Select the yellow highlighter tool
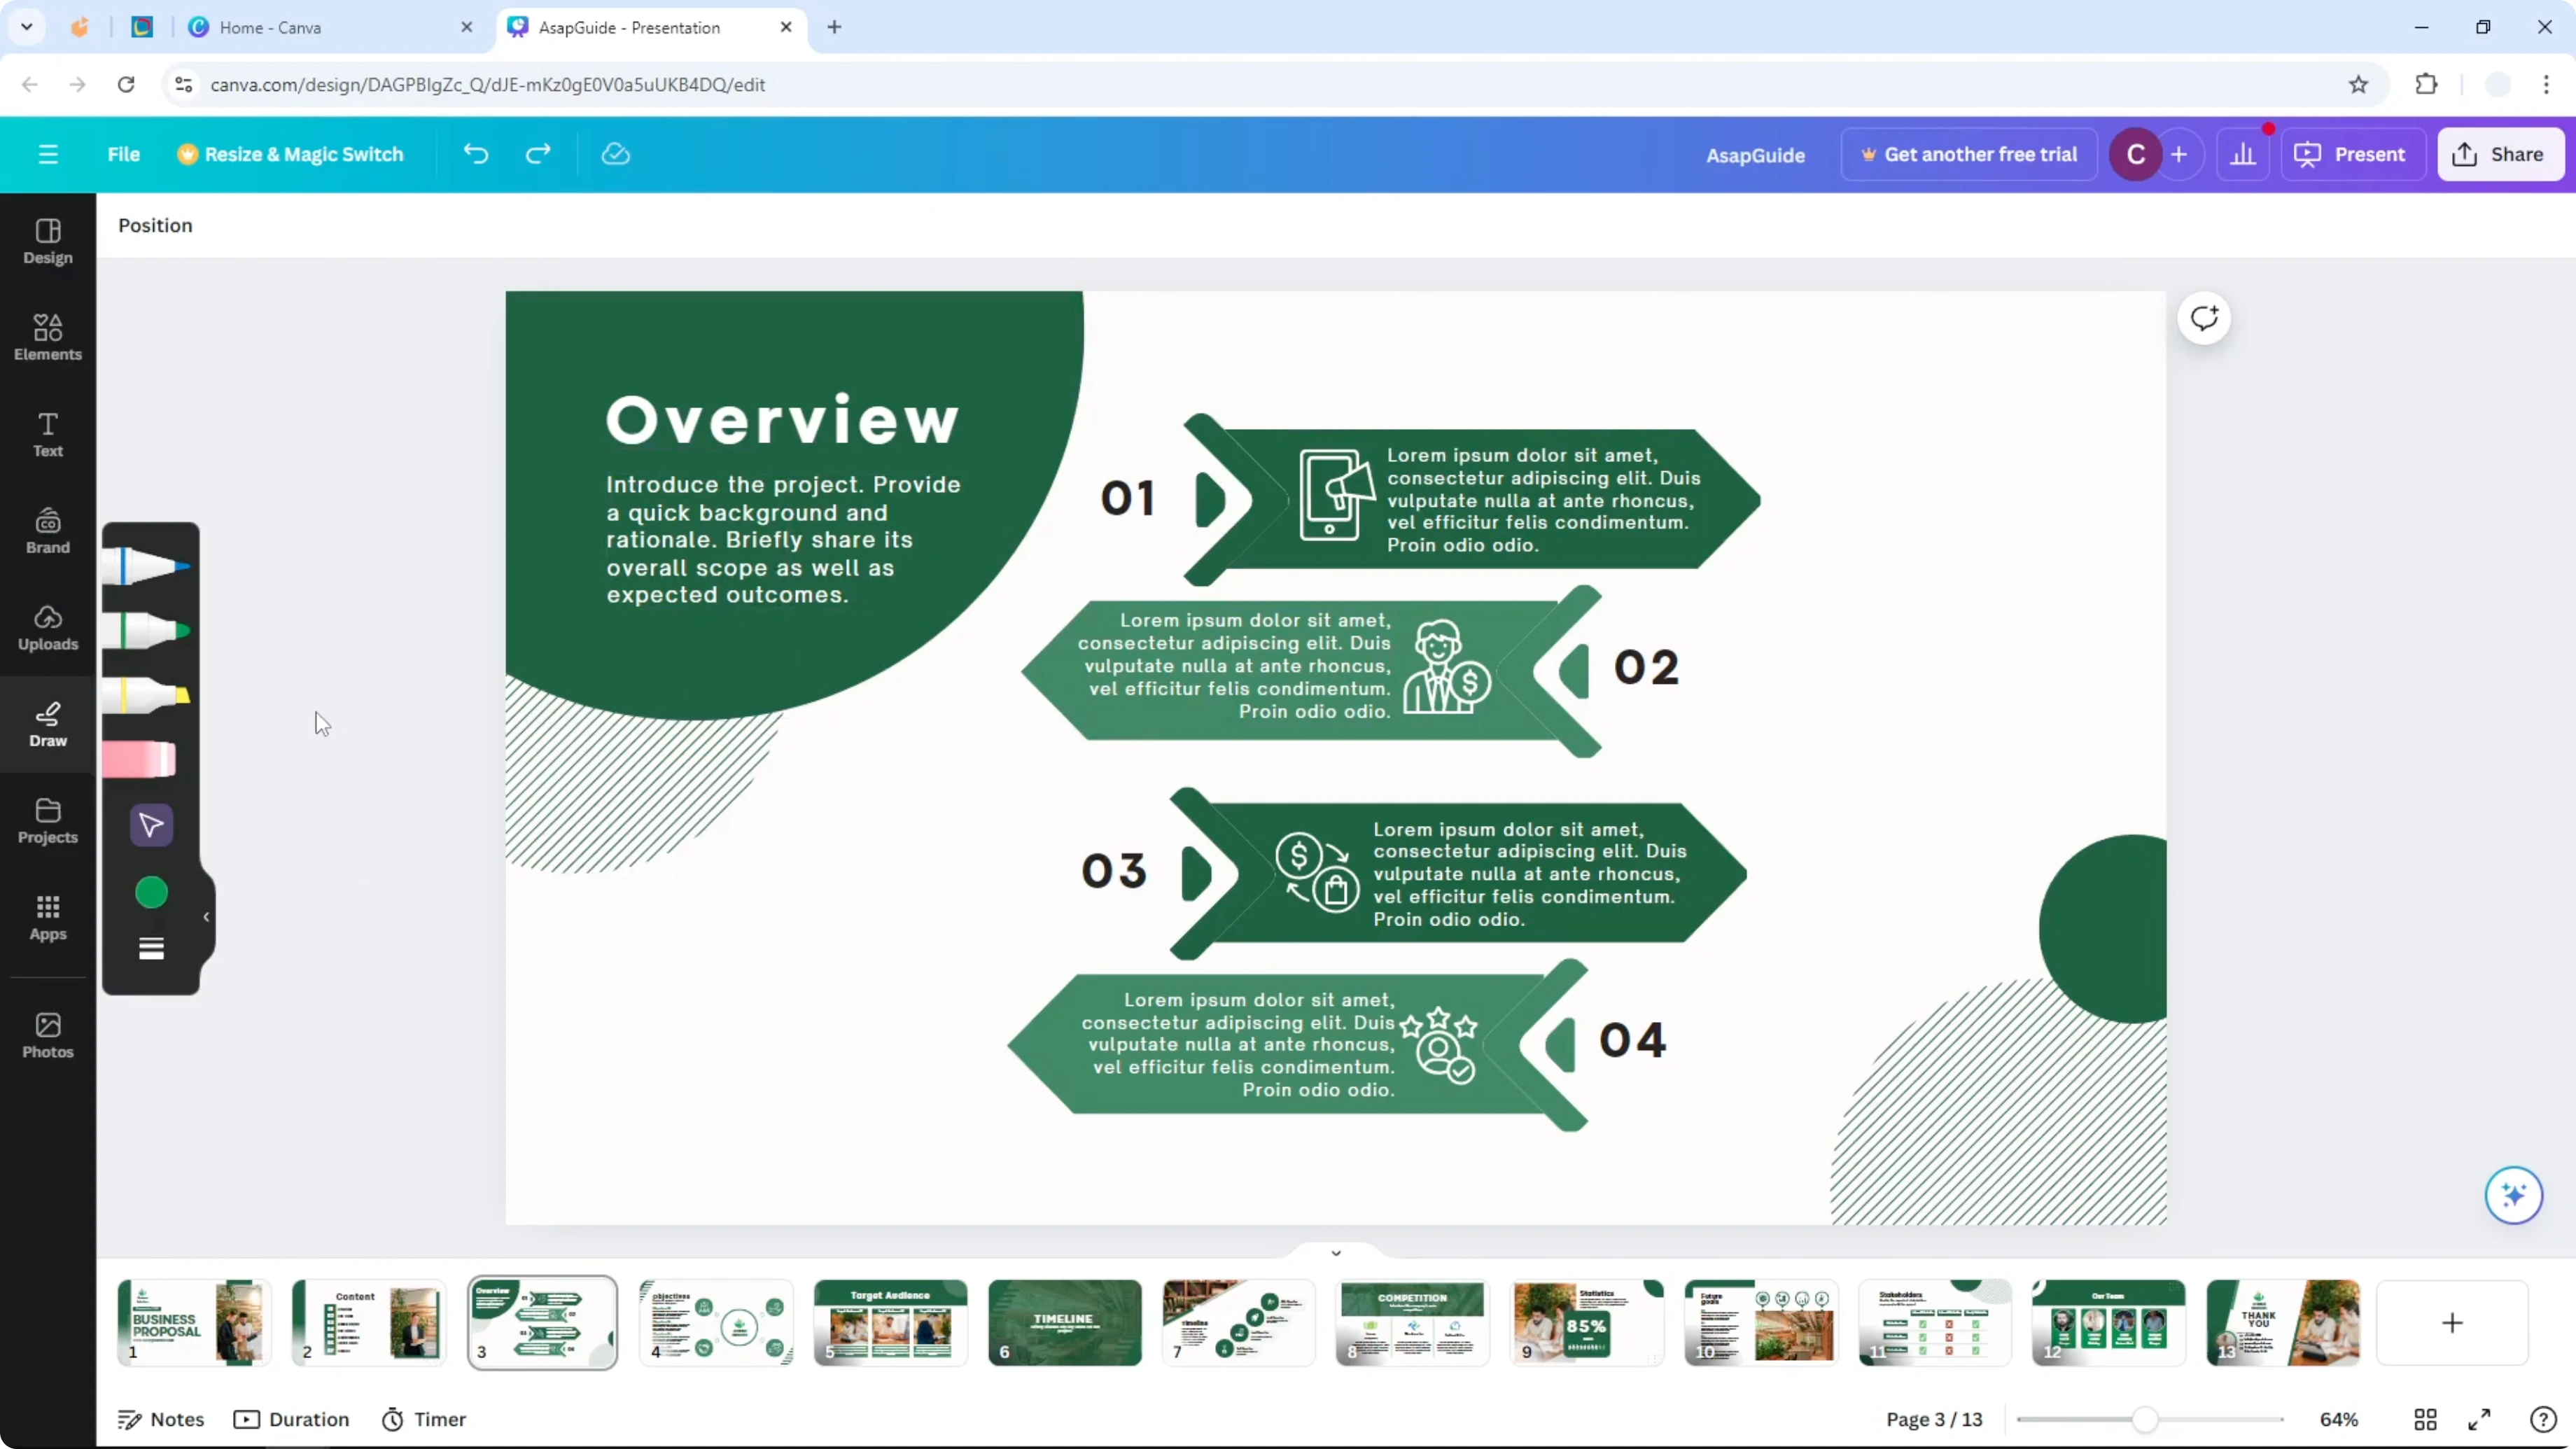This screenshot has width=2576, height=1449. [x=147, y=695]
